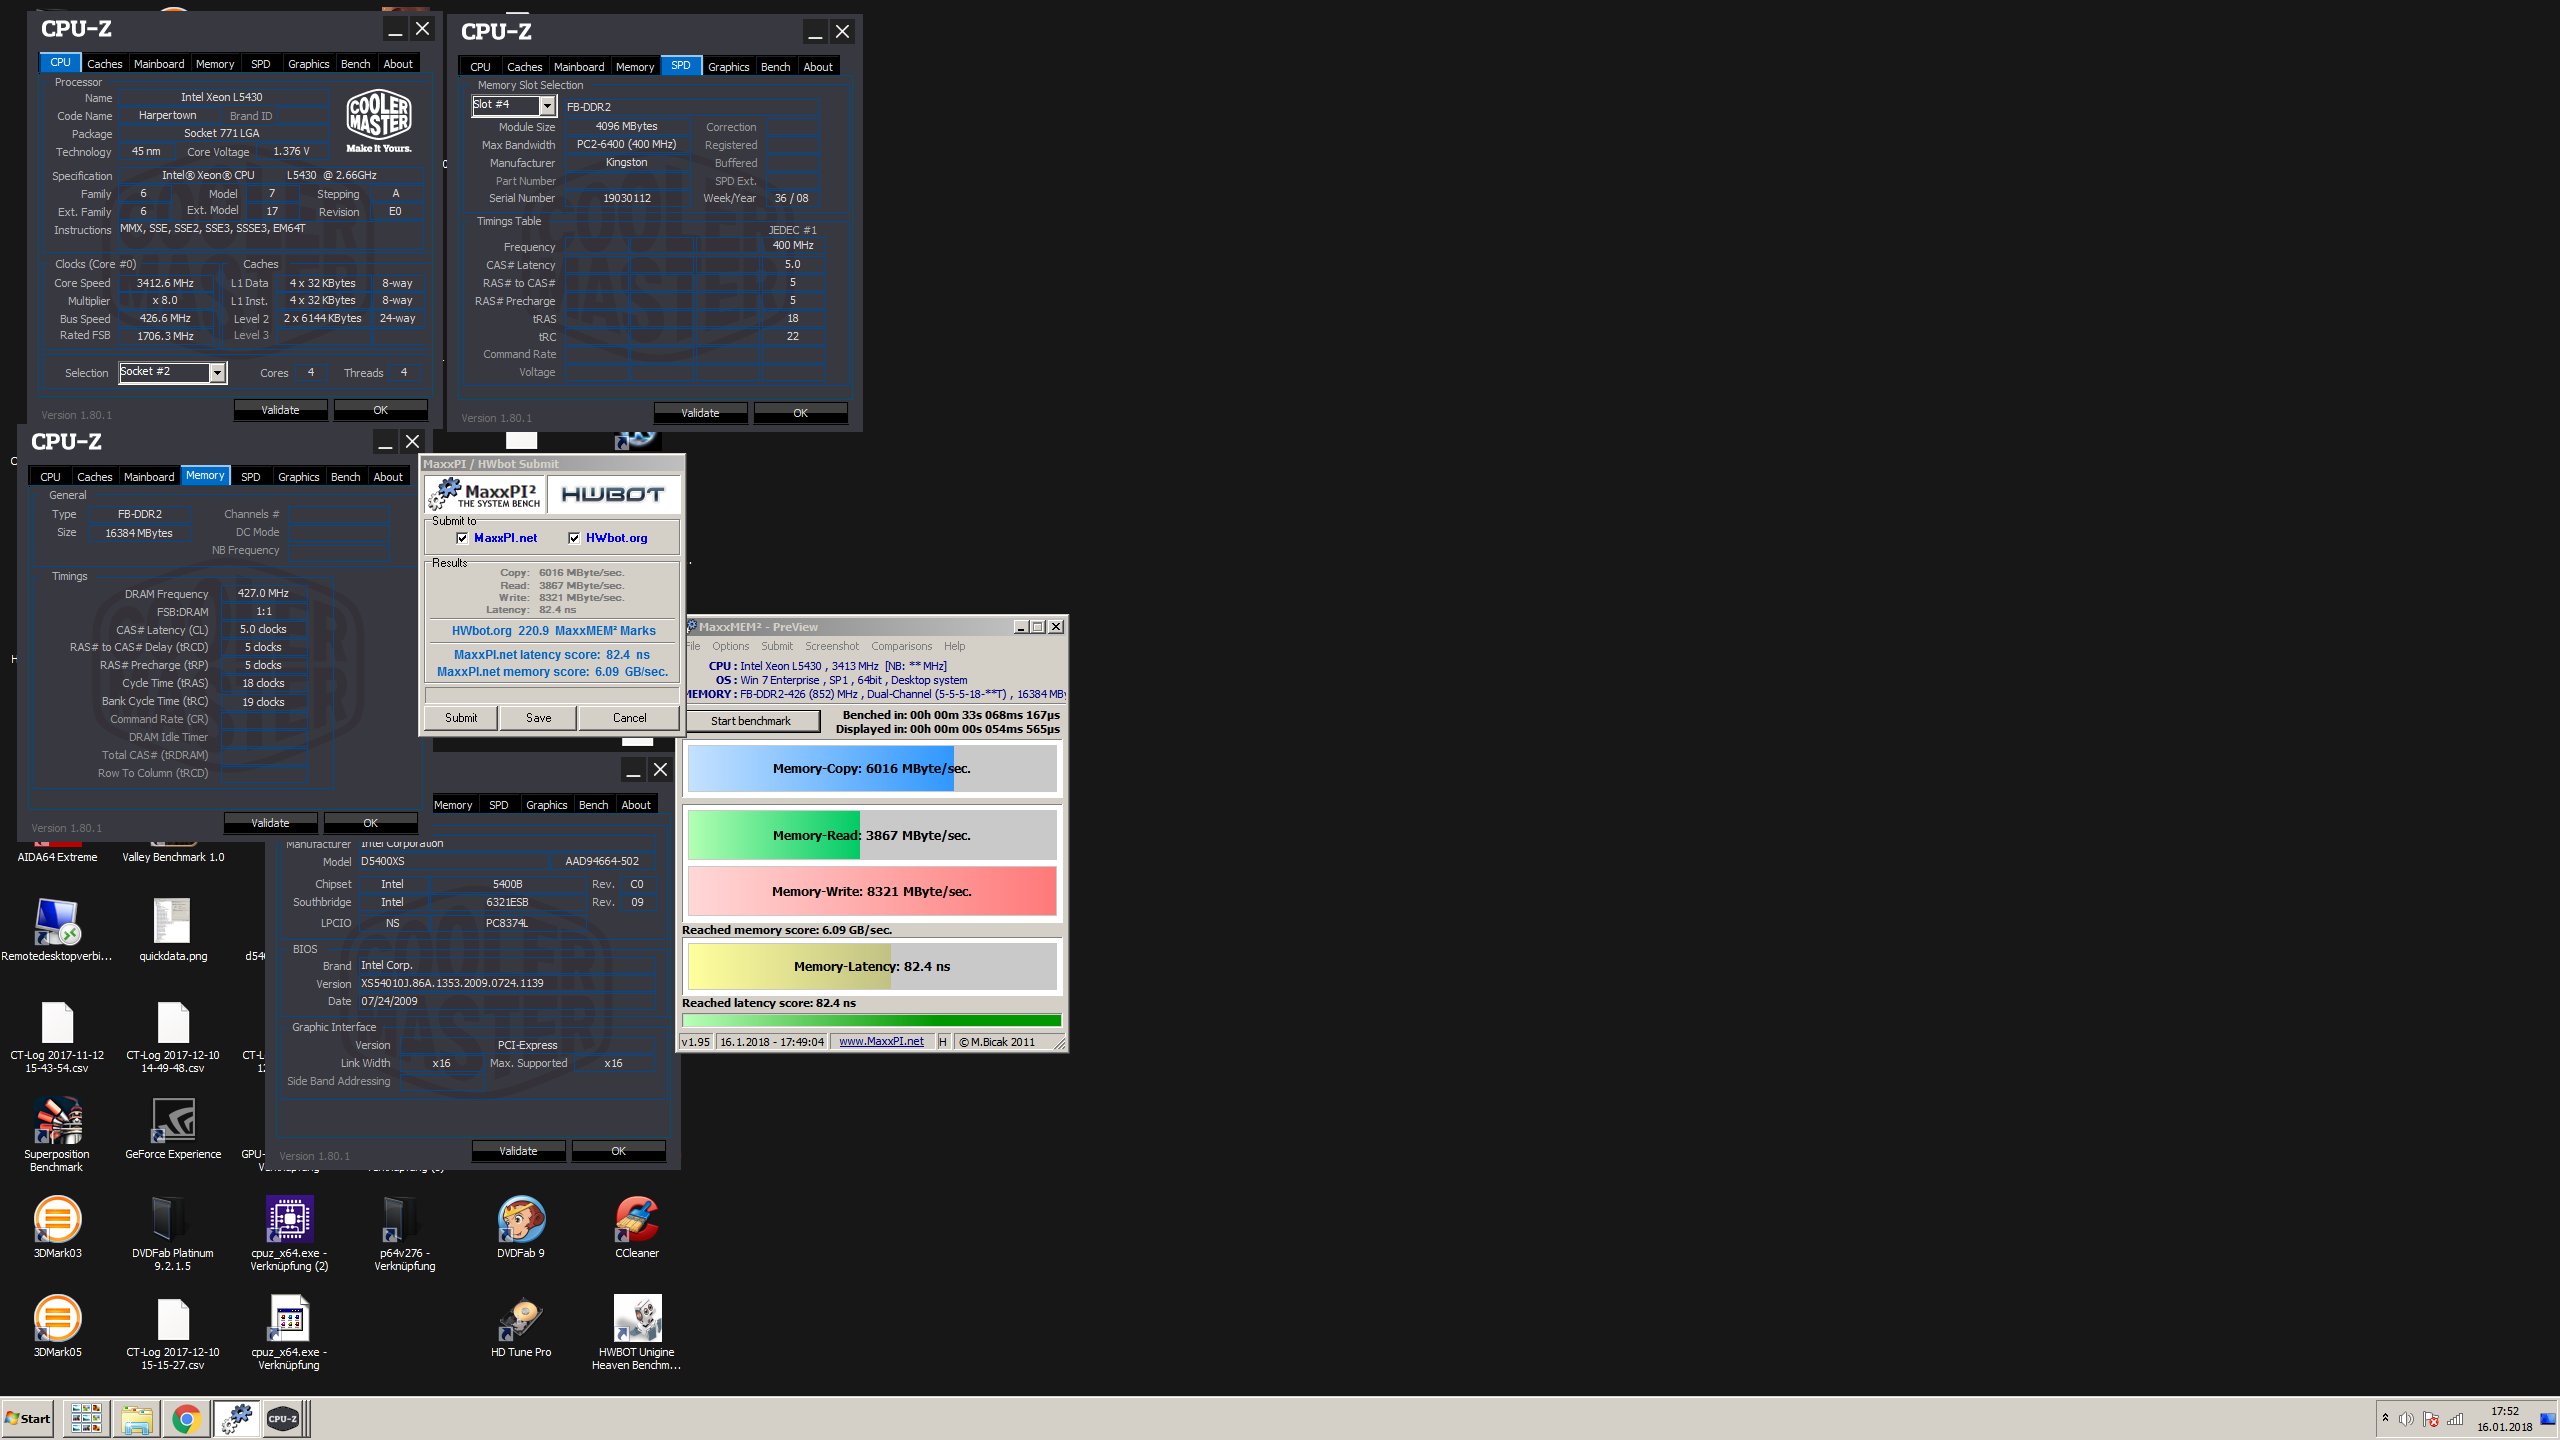Open Help menu in MaxxMEM²
2560x1440 pixels.
[955, 646]
